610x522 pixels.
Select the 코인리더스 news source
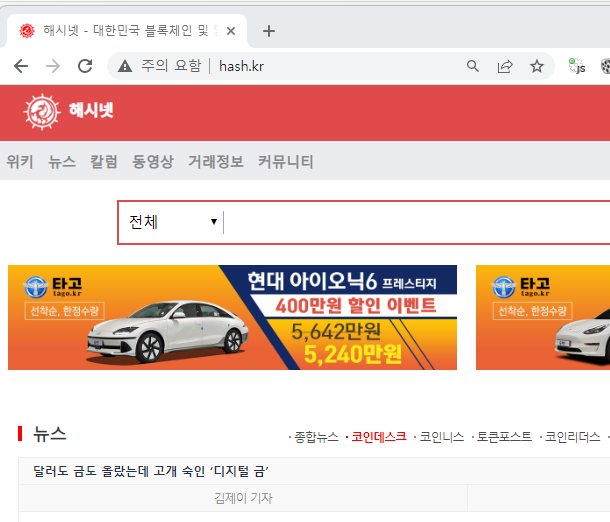(572, 437)
